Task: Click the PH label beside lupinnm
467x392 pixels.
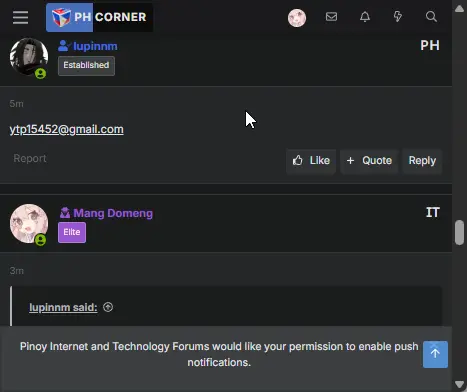Action: point(430,45)
